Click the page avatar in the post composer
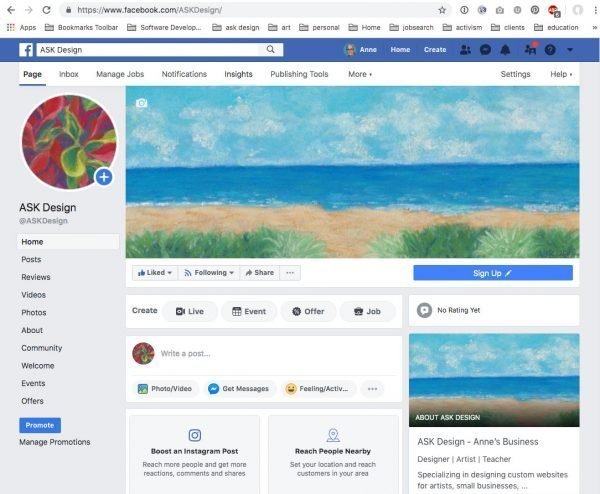600x494 pixels. 143,353
